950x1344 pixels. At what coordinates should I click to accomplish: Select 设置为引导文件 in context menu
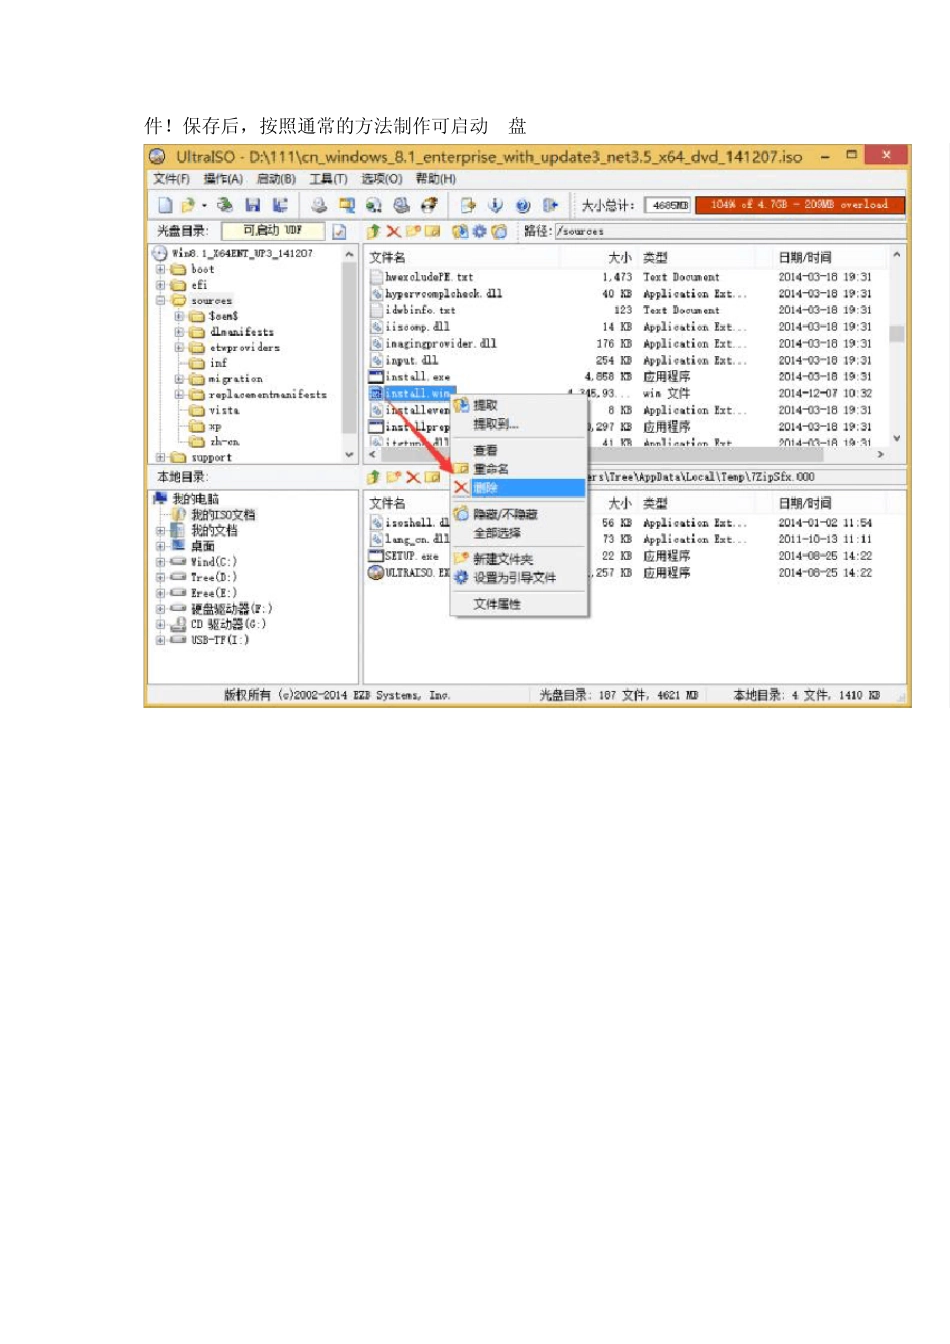pos(514,577)
